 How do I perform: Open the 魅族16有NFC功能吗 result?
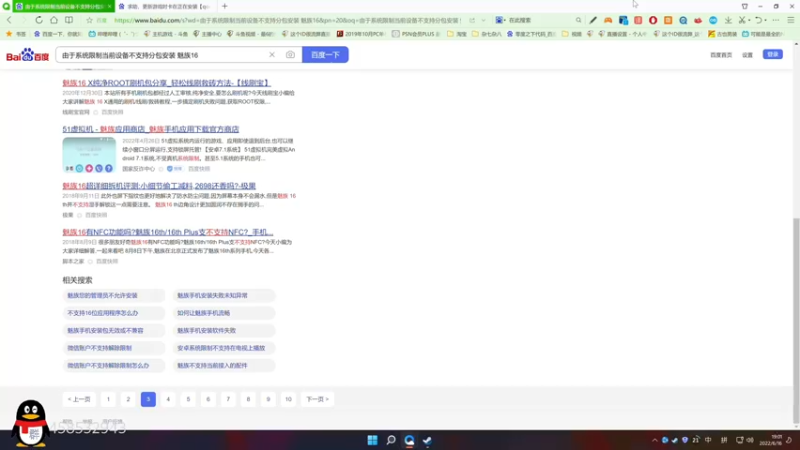coord(168,232)
